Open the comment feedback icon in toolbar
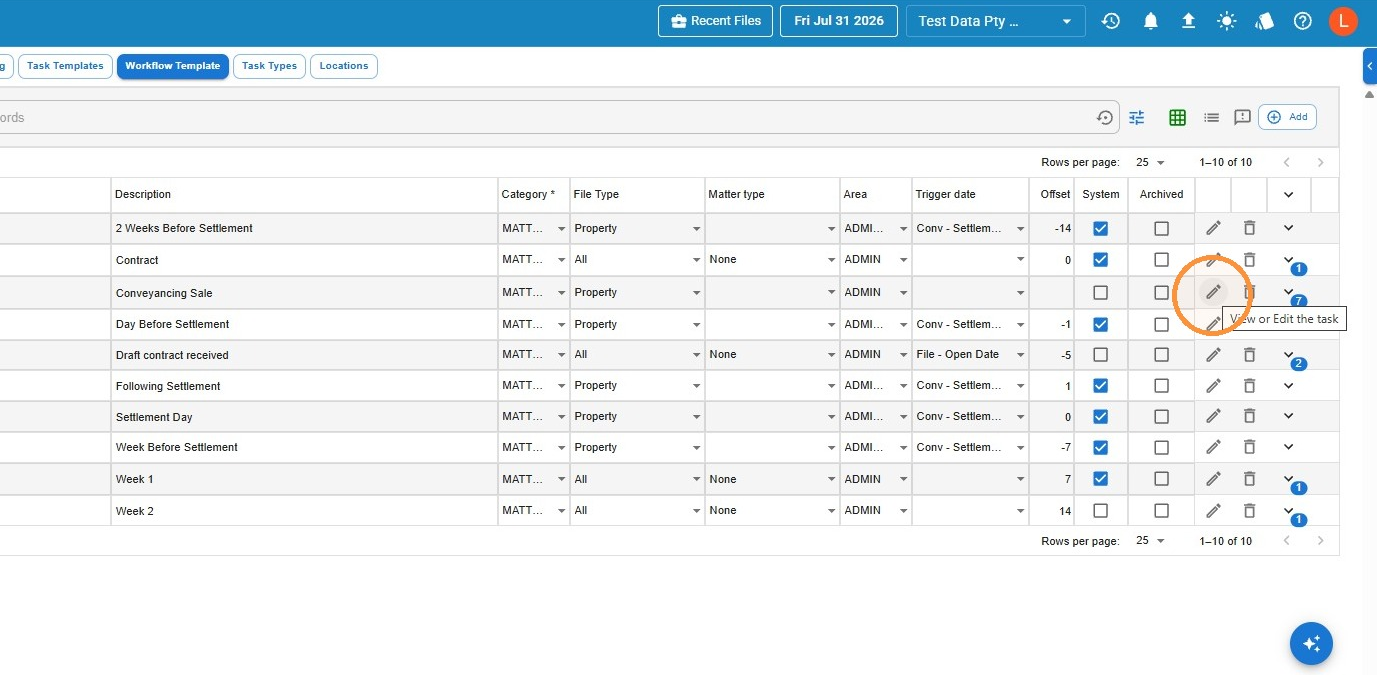1377x675 pixels. (x=1243, y=117)
